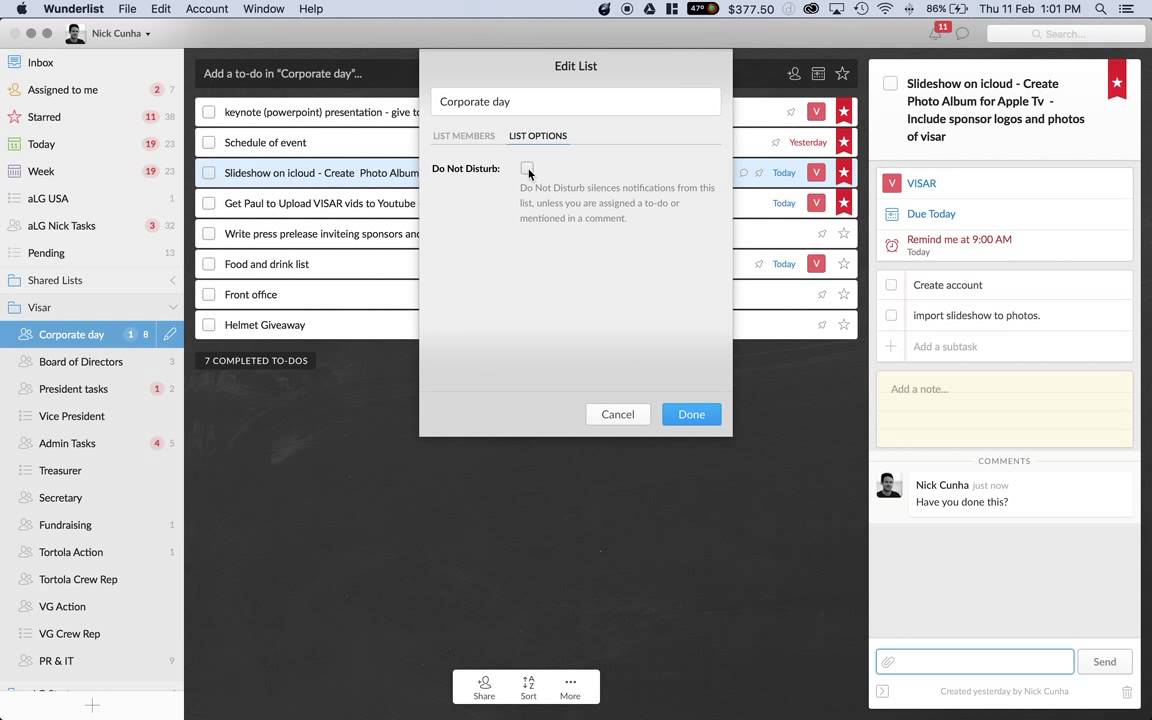The image size is (1152, 720).
Task: Check off the Helmet Giveaway to-do
Action: (209, 325)
